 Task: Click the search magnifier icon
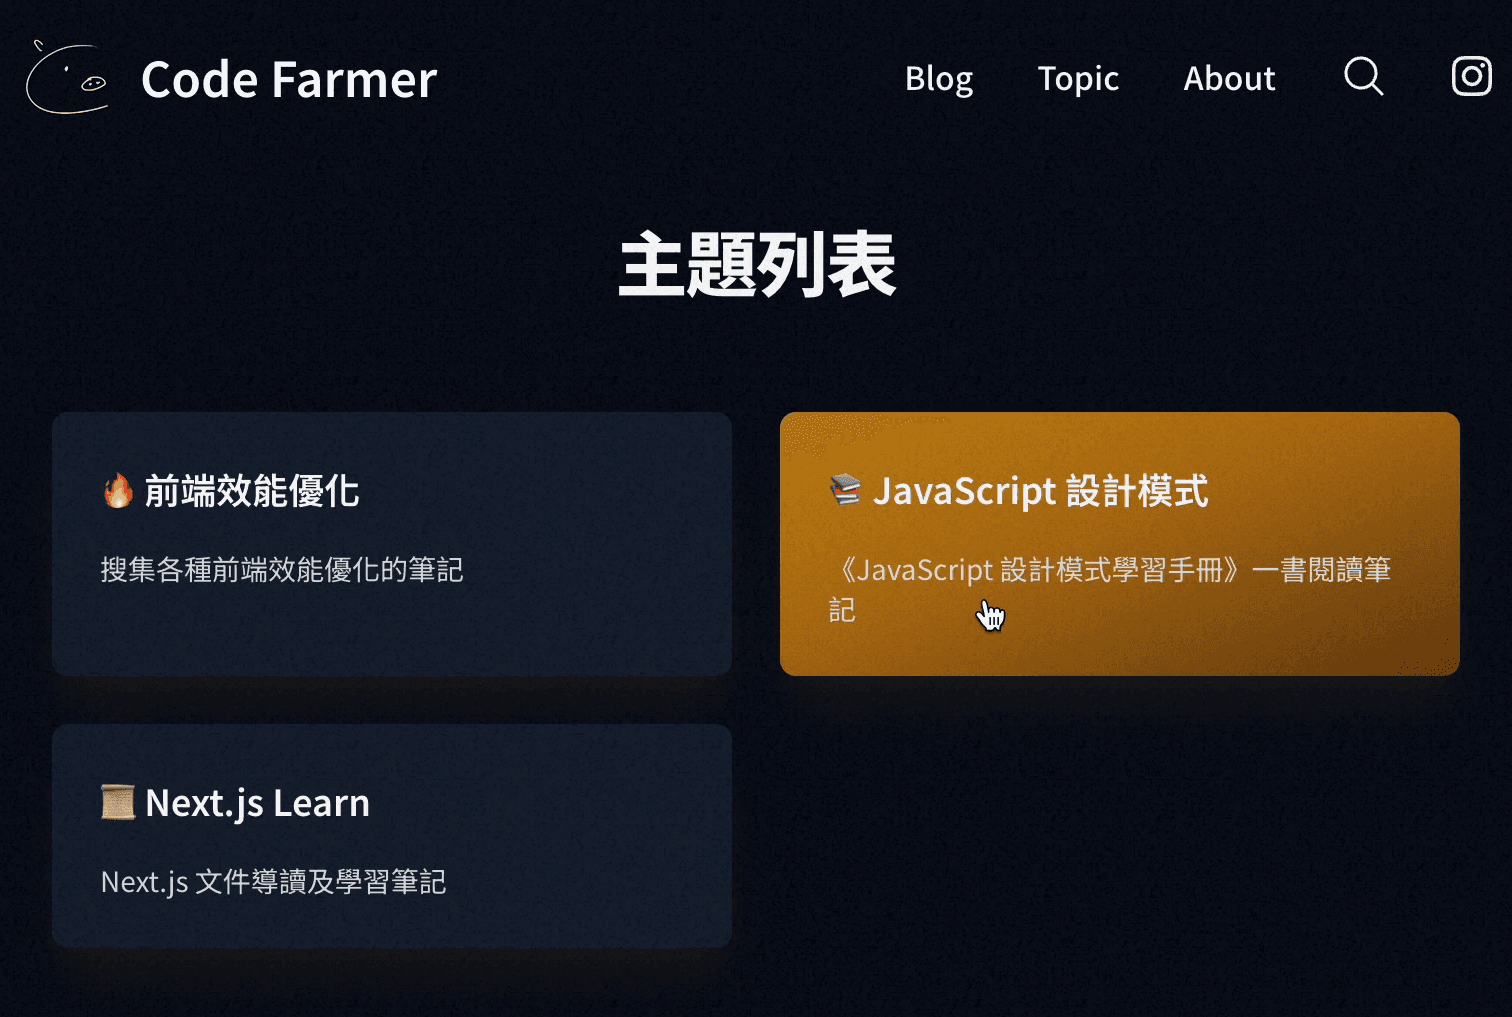[1363, 77]
